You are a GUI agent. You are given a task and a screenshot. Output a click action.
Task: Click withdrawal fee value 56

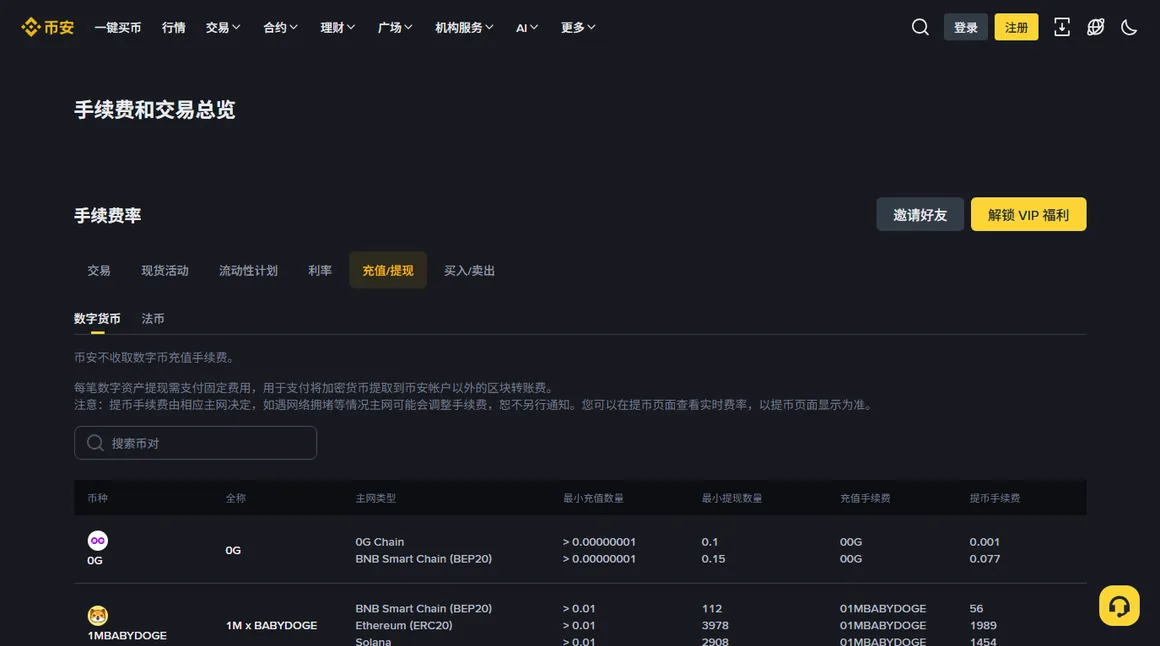(977, 609)
